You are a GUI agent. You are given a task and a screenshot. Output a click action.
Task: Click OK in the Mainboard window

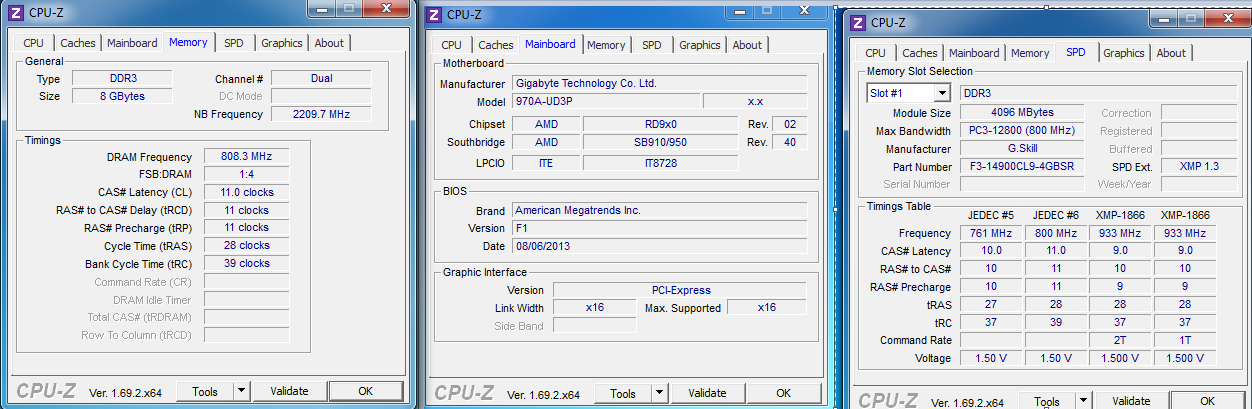(784, 393)
